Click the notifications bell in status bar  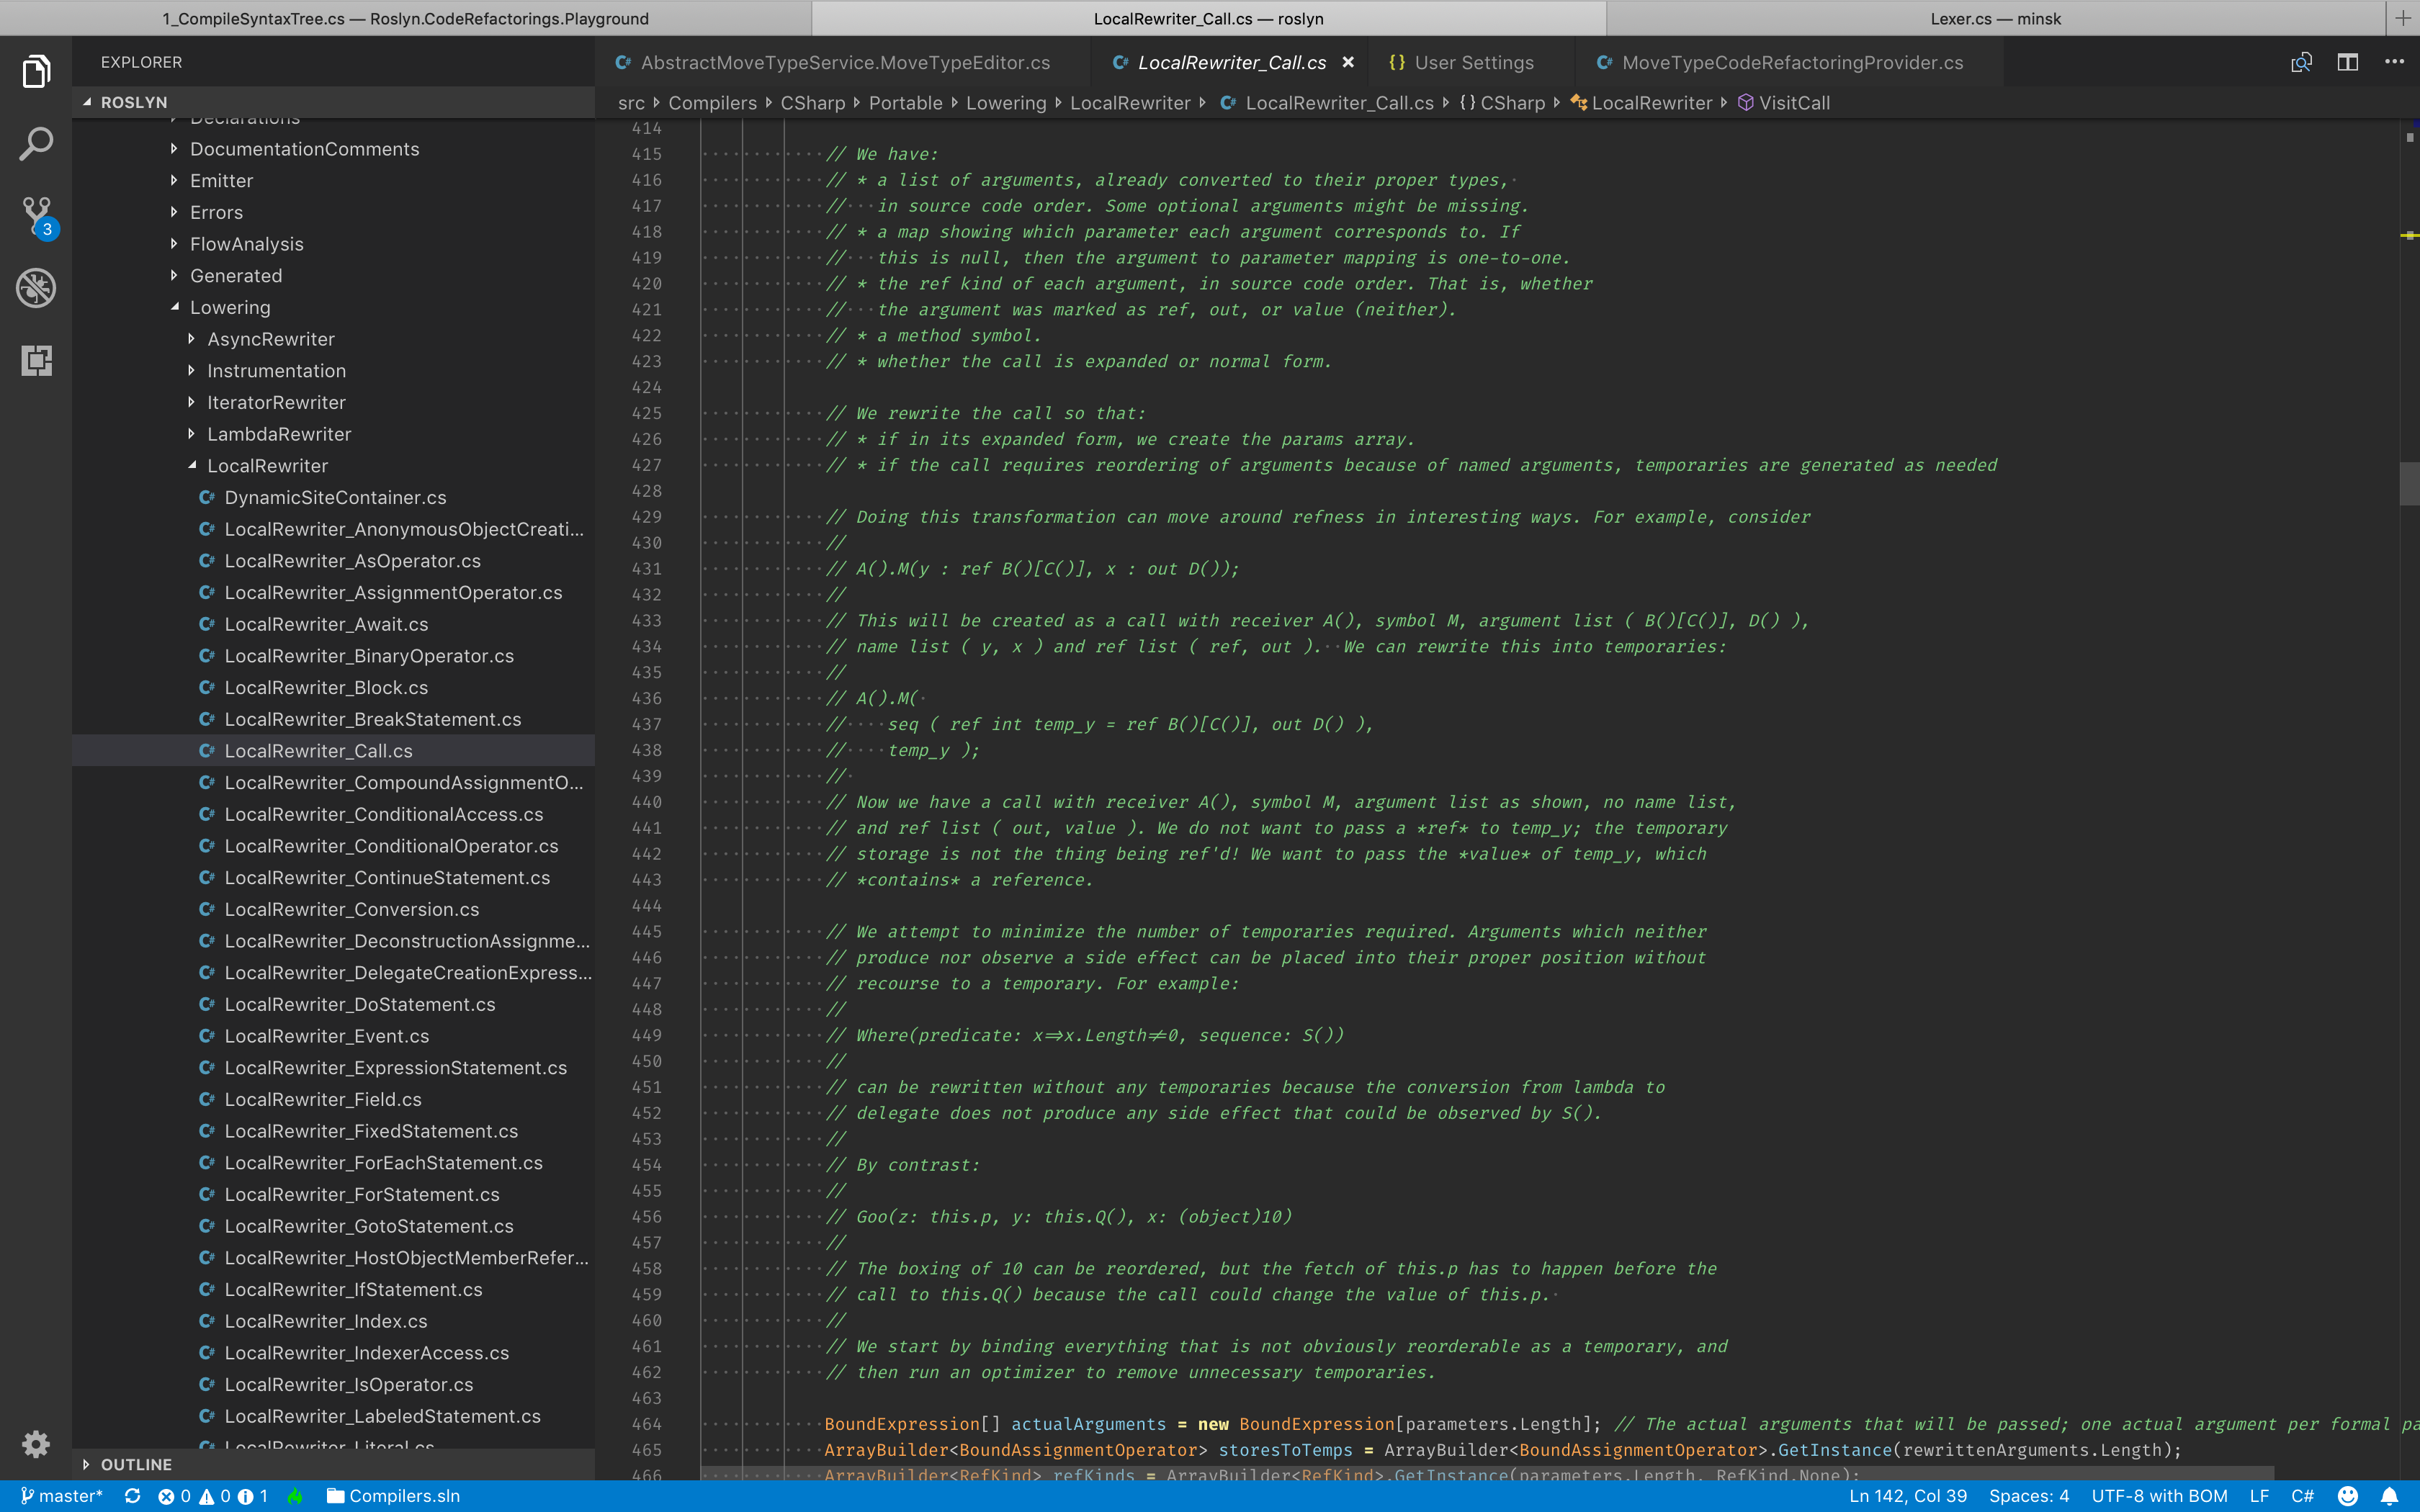[2389, 1496]
